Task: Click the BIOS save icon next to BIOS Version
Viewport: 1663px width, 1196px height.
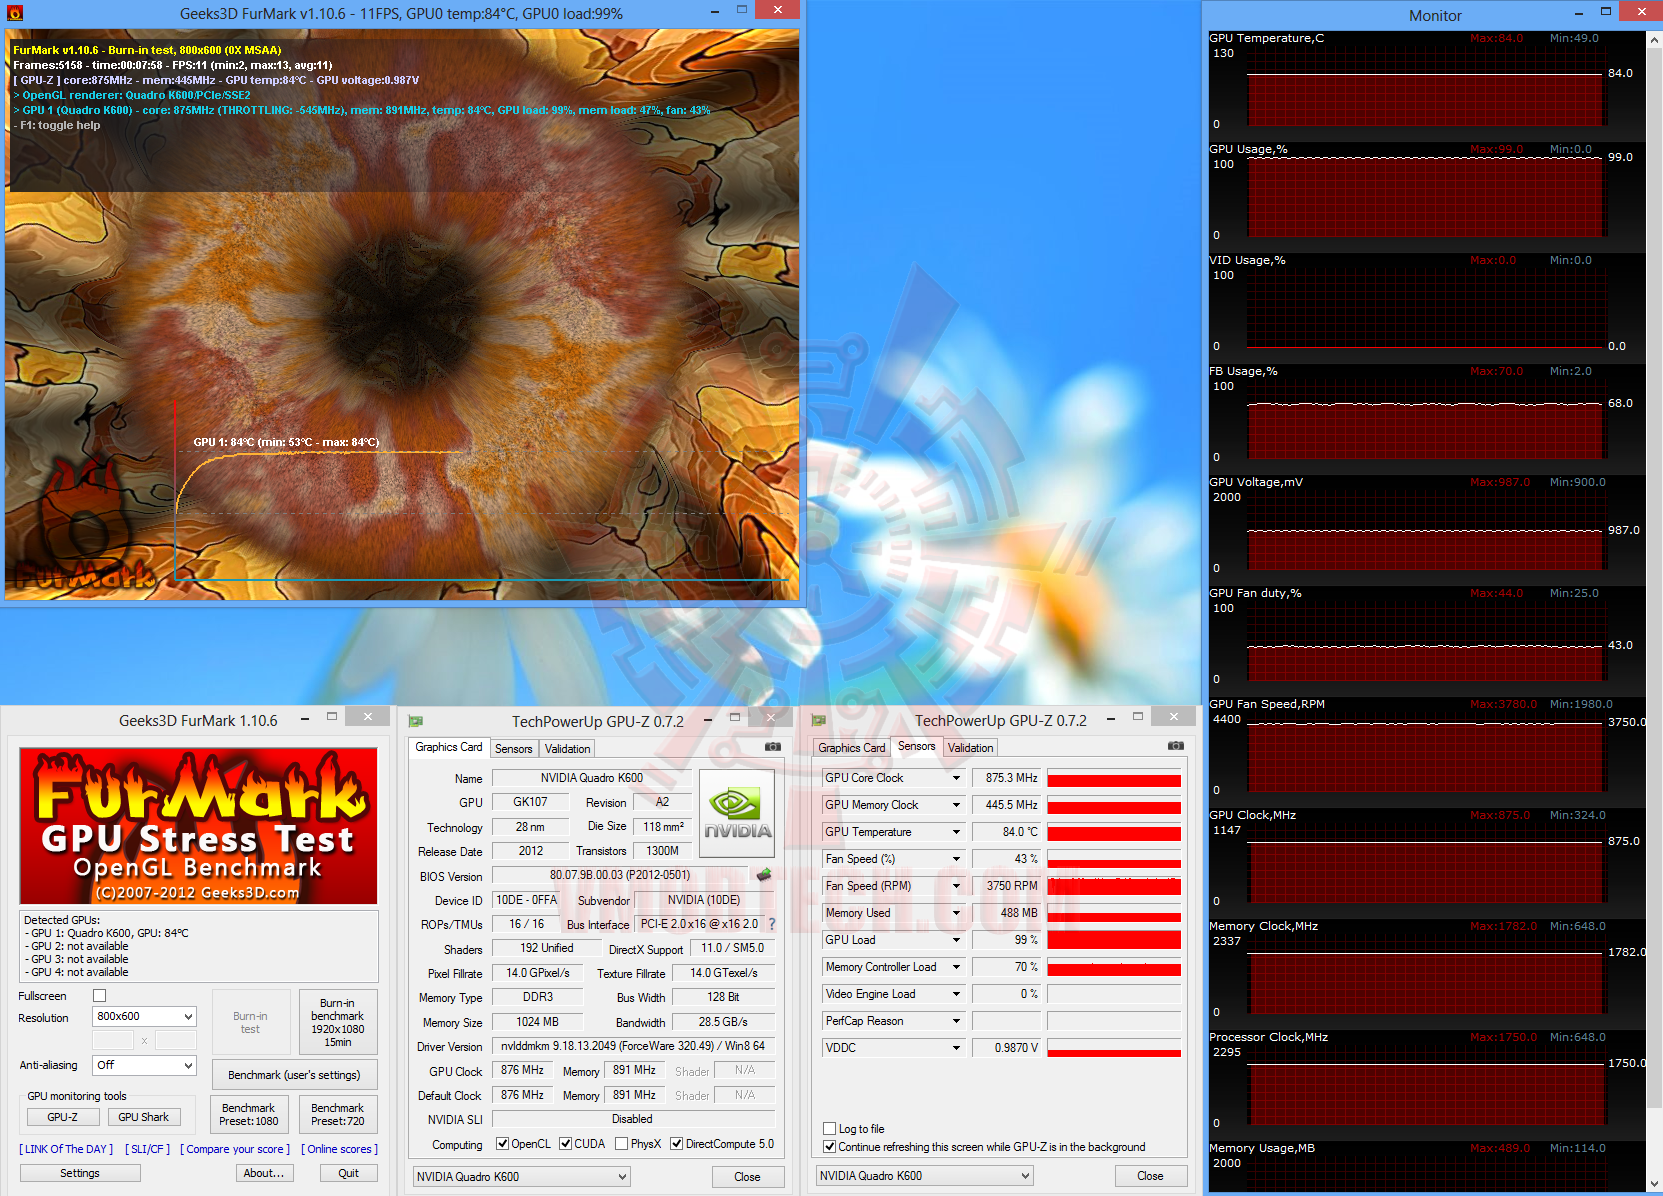Action: coord(765,875)
